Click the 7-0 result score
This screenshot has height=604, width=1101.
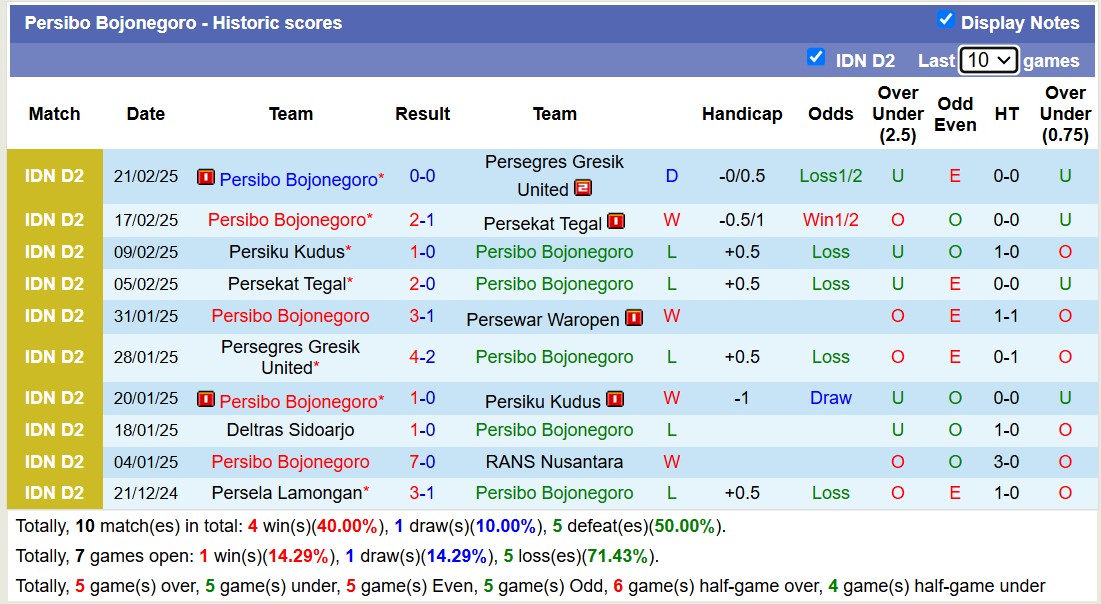422,462
